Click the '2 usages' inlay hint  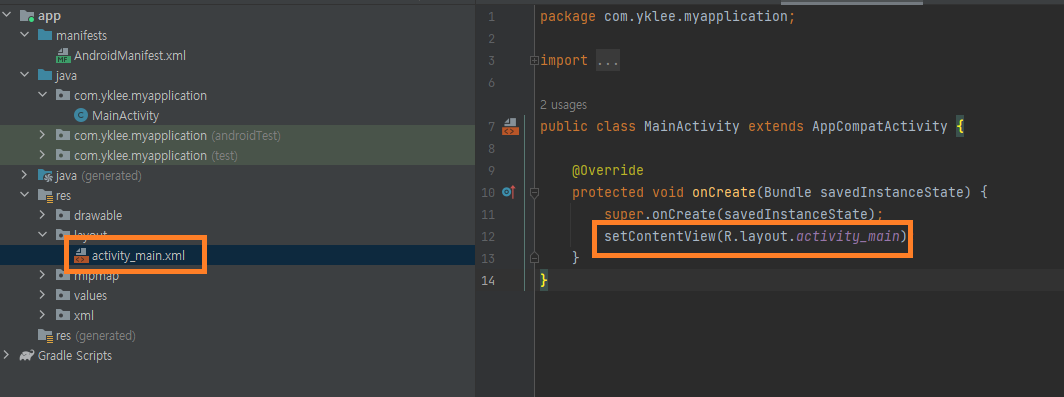[564, 105]
